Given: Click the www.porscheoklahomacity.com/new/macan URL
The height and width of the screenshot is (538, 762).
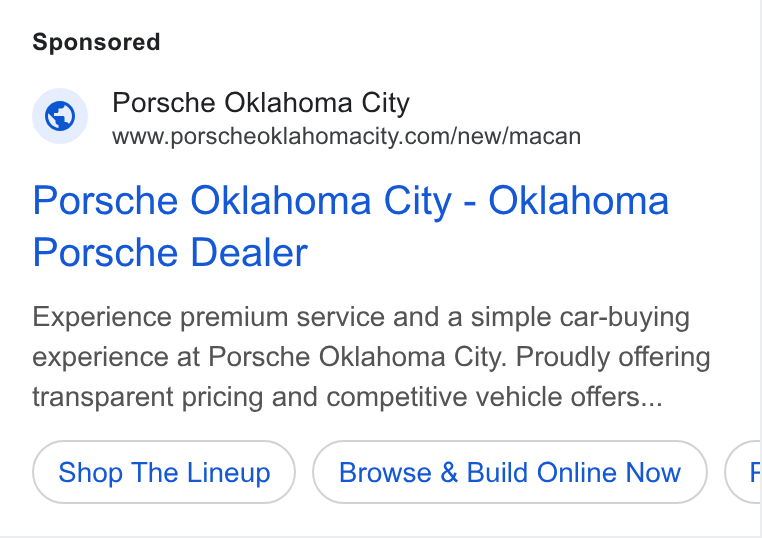Looking at the screenshot, I should click(x=346, y=137).
